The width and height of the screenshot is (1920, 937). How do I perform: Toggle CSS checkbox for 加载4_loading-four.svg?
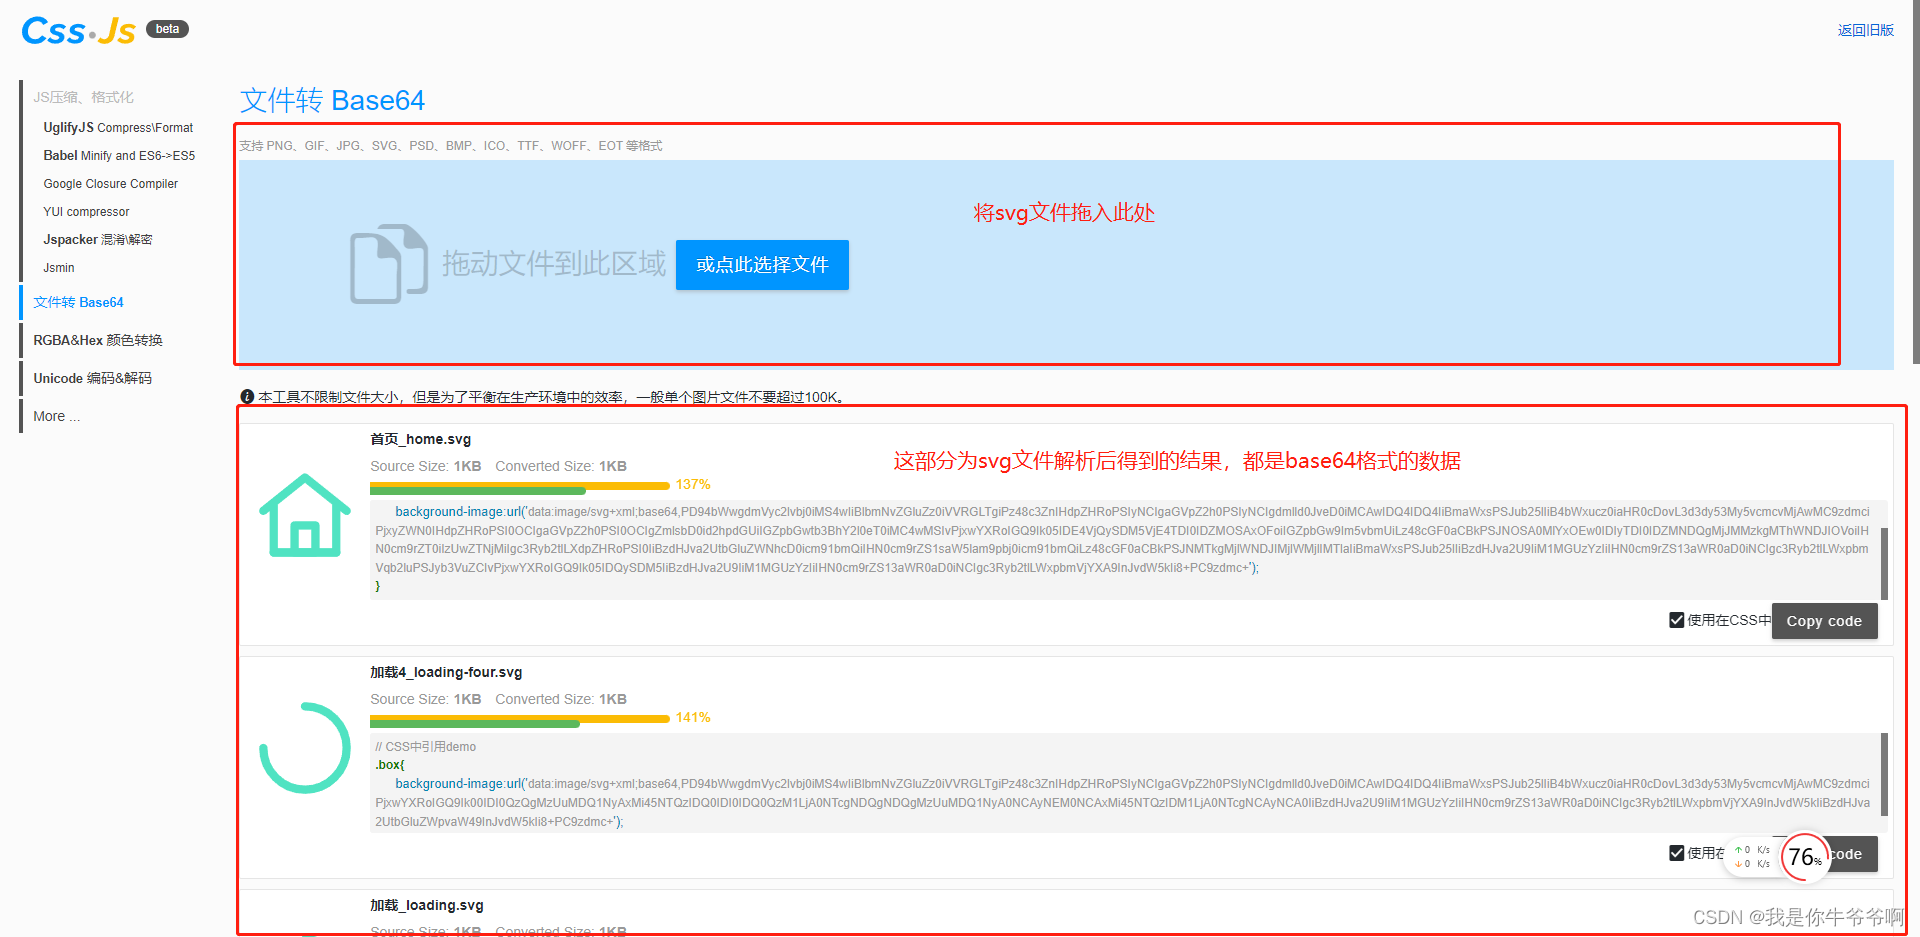coord(1676,853)
